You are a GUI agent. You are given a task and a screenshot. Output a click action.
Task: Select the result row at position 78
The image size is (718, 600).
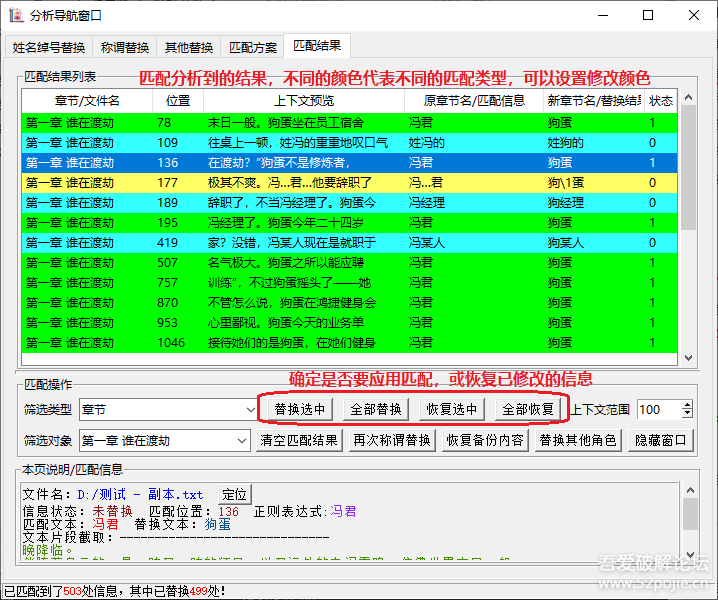pyautogui.click(x=349, y=123)
